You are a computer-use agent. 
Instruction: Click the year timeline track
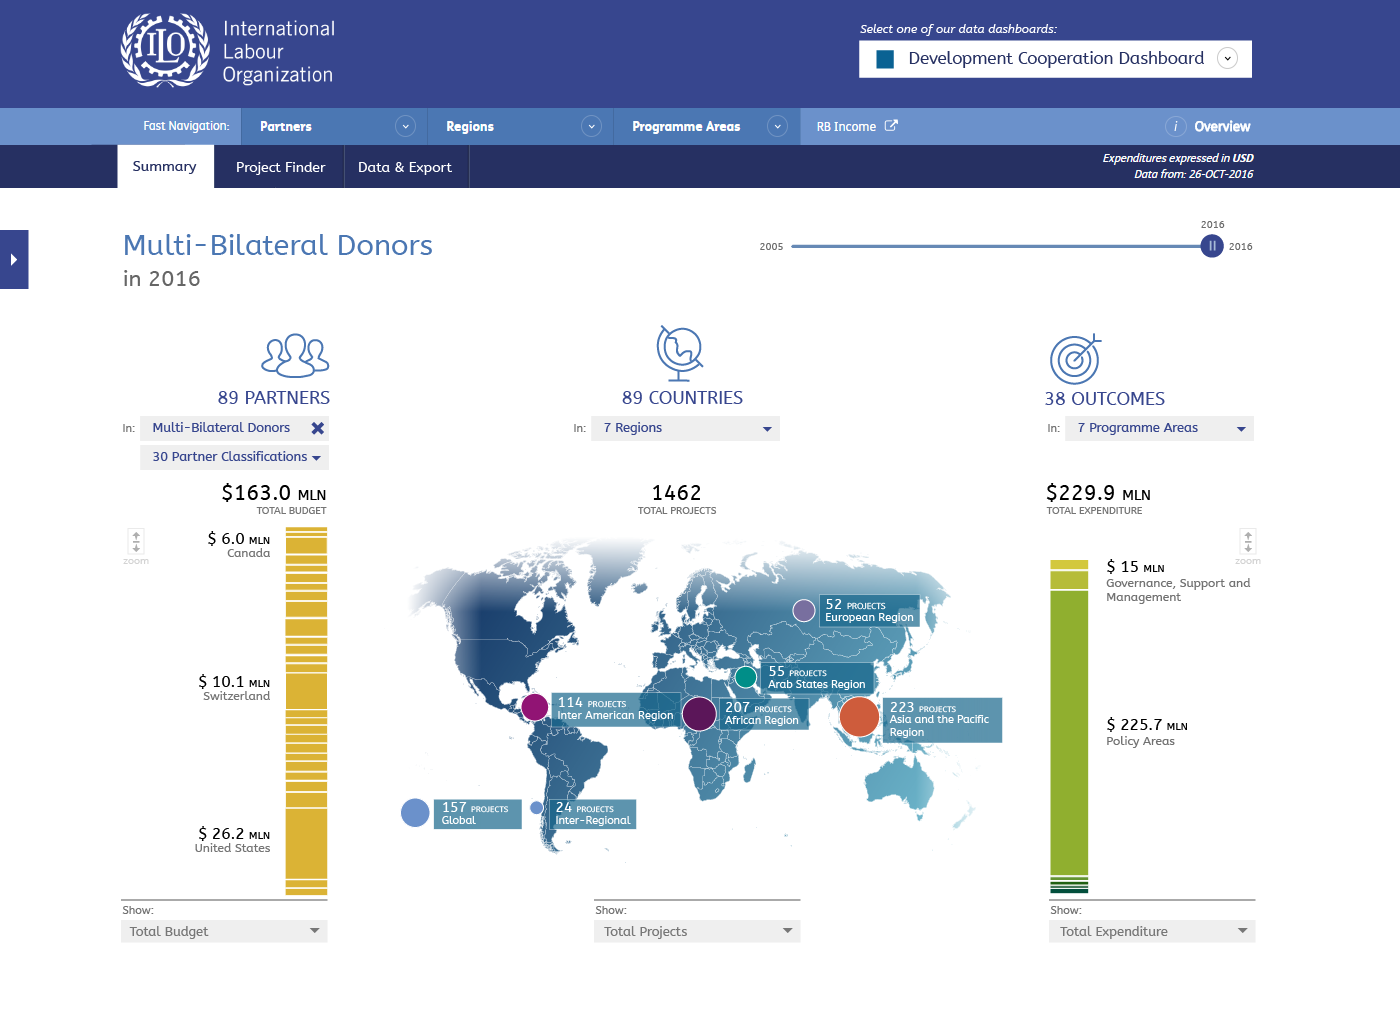tap(996, 246)
